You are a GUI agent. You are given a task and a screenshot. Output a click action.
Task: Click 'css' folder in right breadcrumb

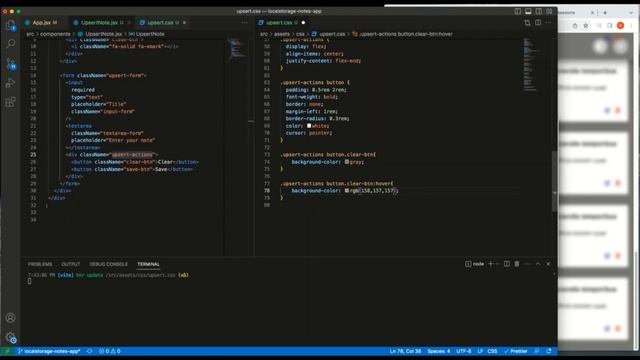click(300, 34)
